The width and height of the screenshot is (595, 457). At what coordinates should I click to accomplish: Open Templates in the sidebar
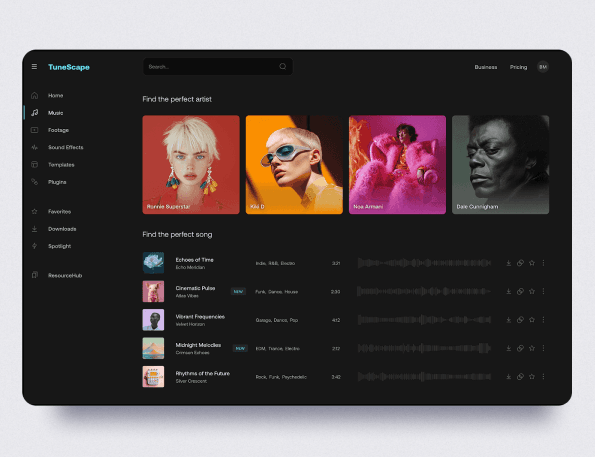pos(61,165)
